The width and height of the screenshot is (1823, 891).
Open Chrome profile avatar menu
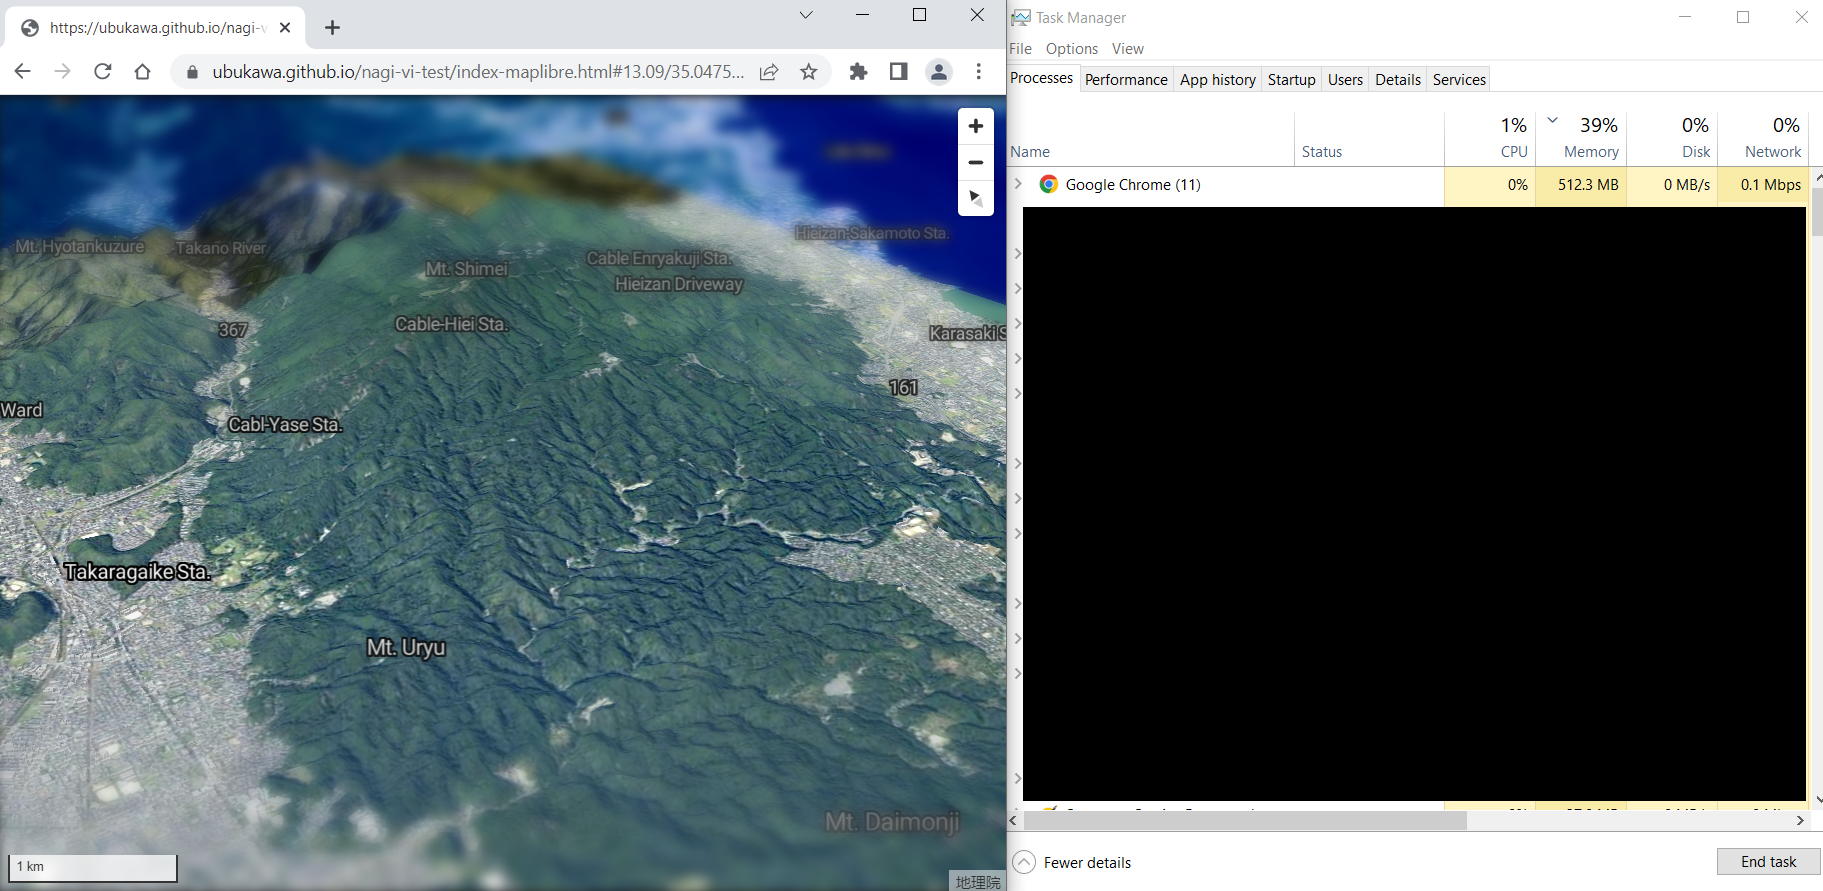[938, 71]
